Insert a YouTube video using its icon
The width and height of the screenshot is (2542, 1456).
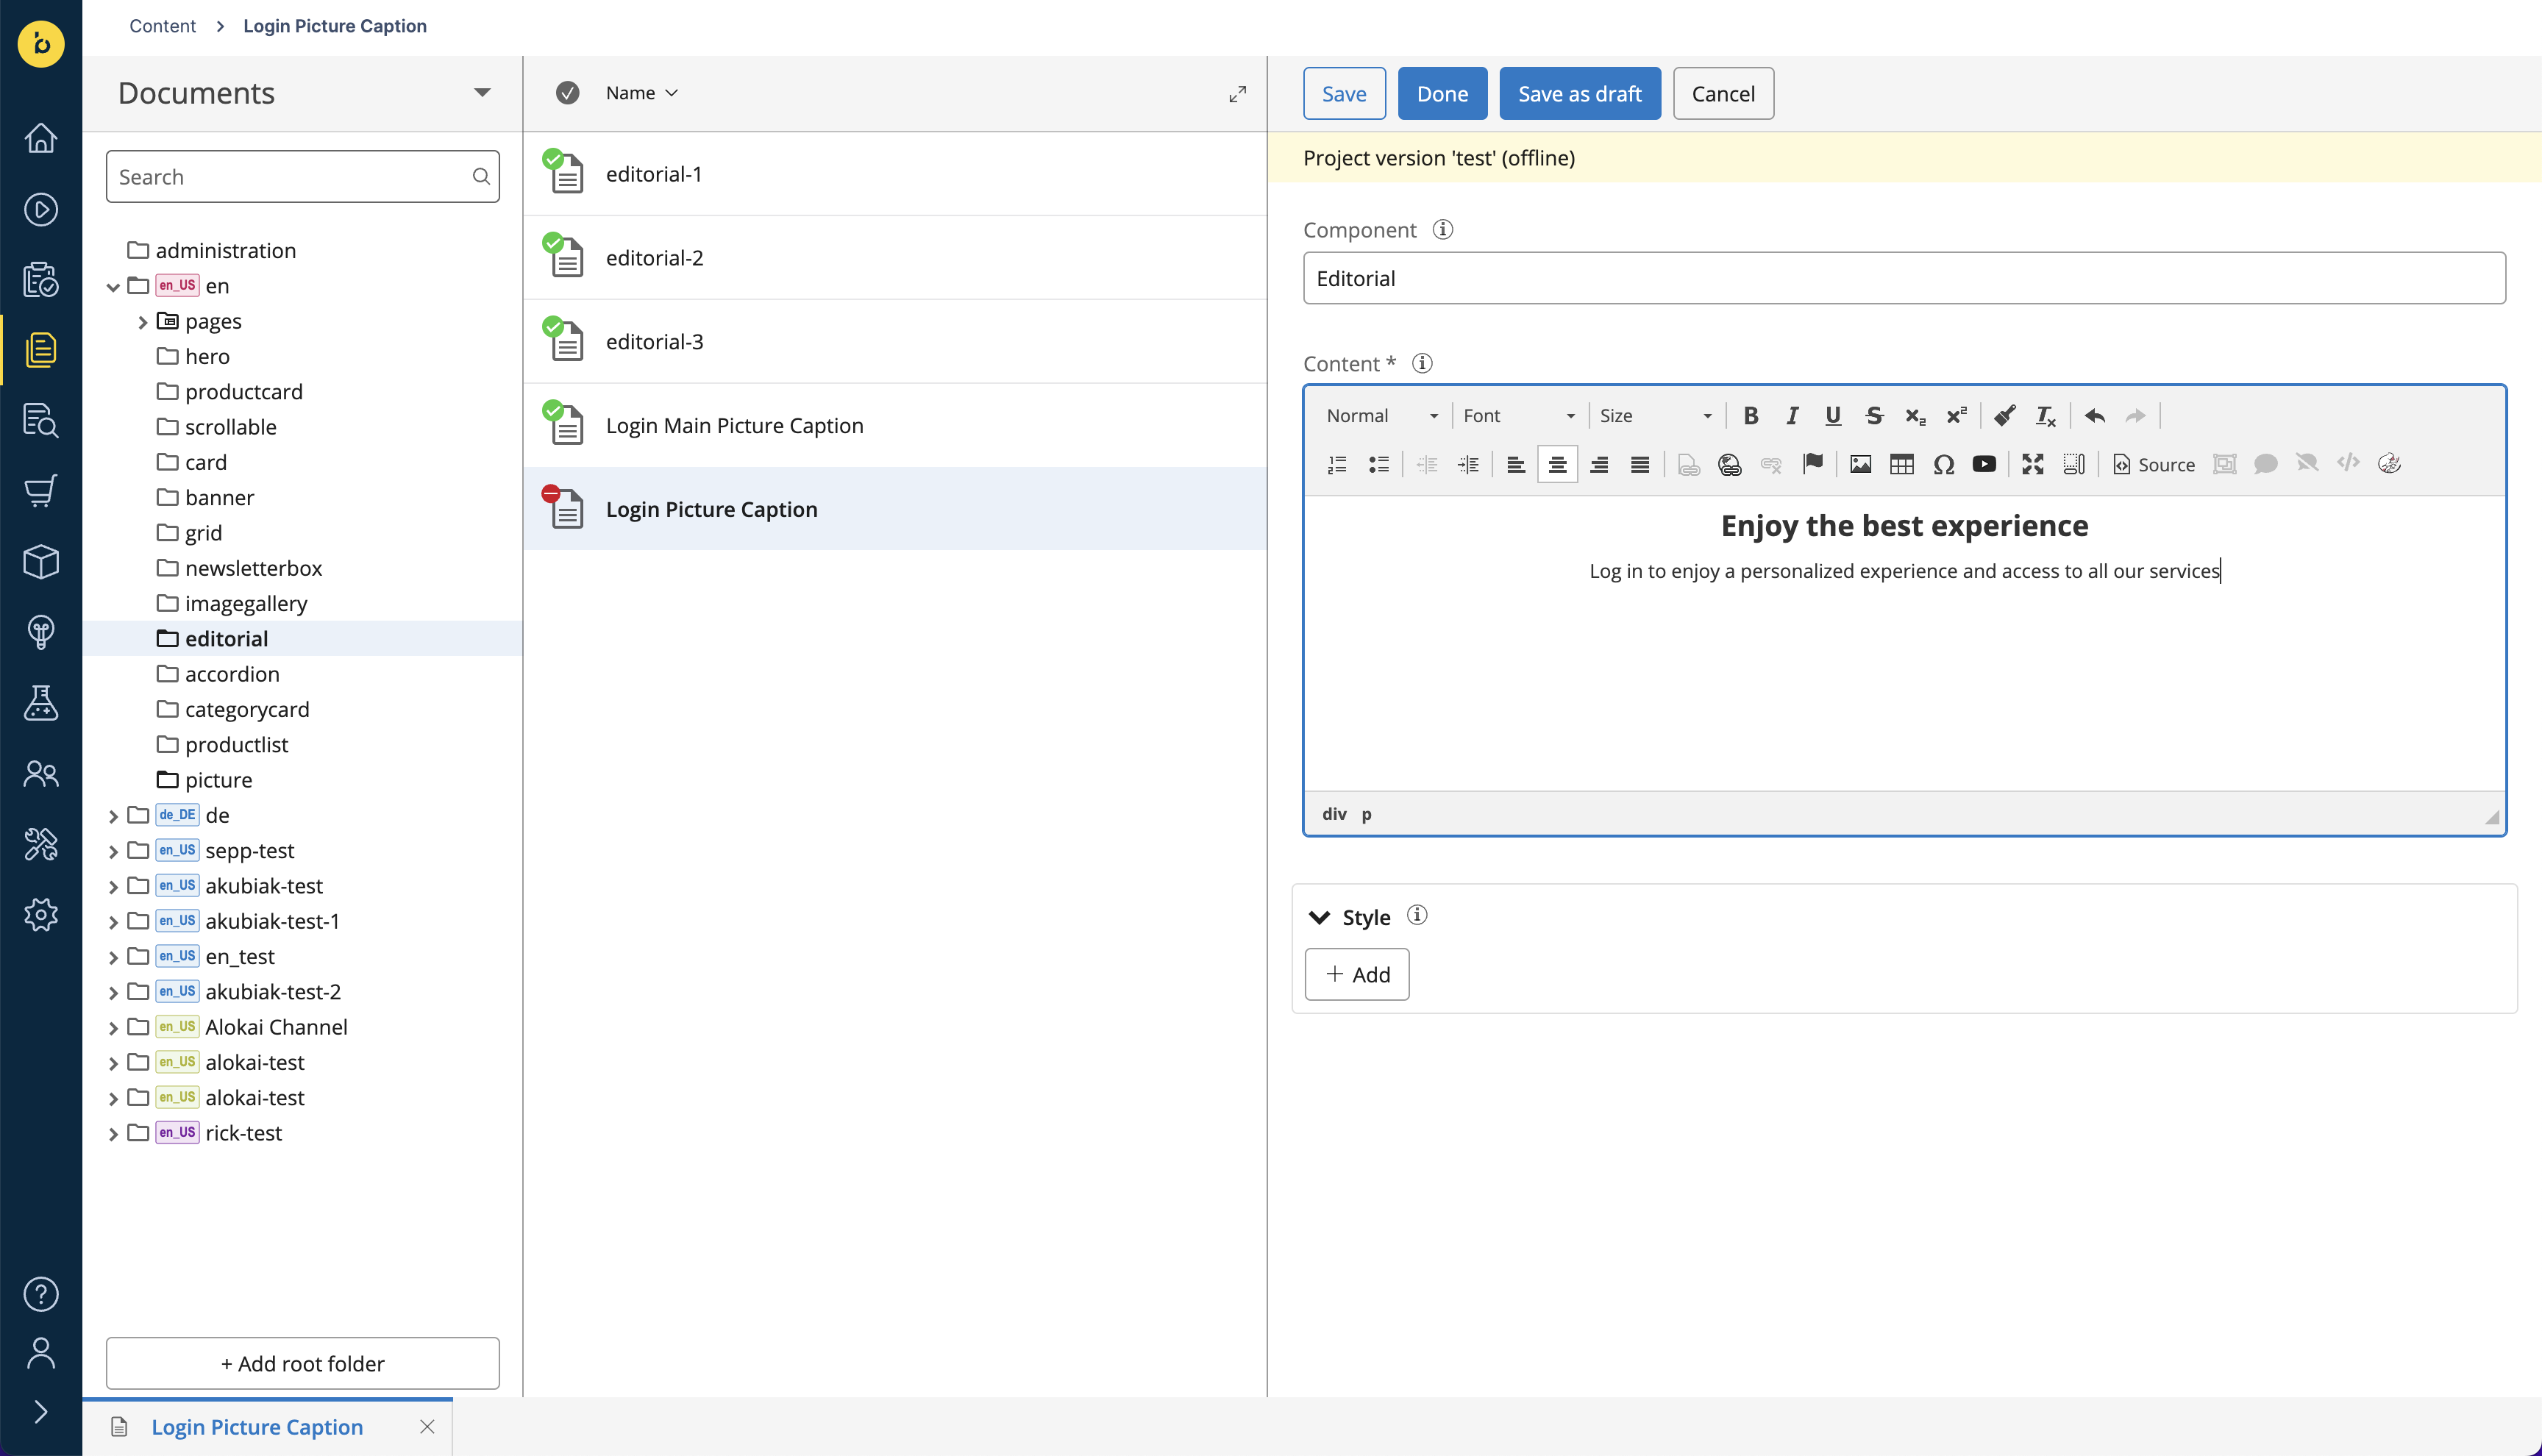pyautogui.click(x=1984, y=464)
